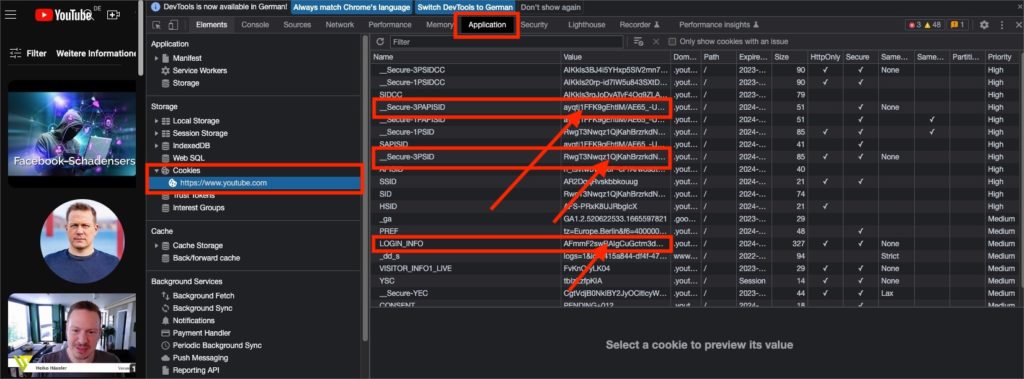
Task: Expand the Session Storage tree item
Action: point(156,133)
